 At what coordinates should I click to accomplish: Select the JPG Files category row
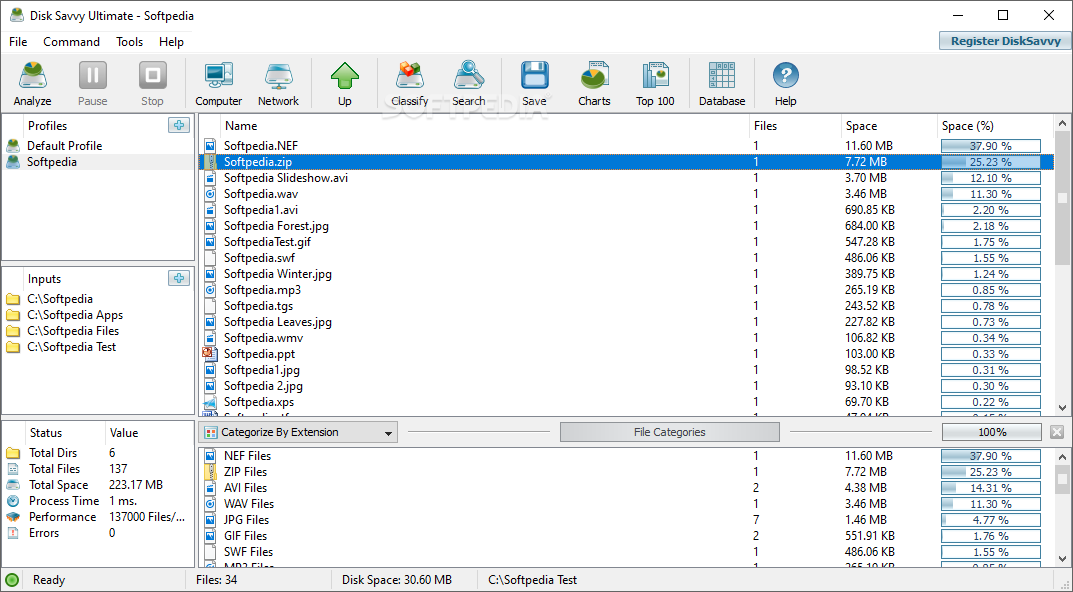(627, 520)
